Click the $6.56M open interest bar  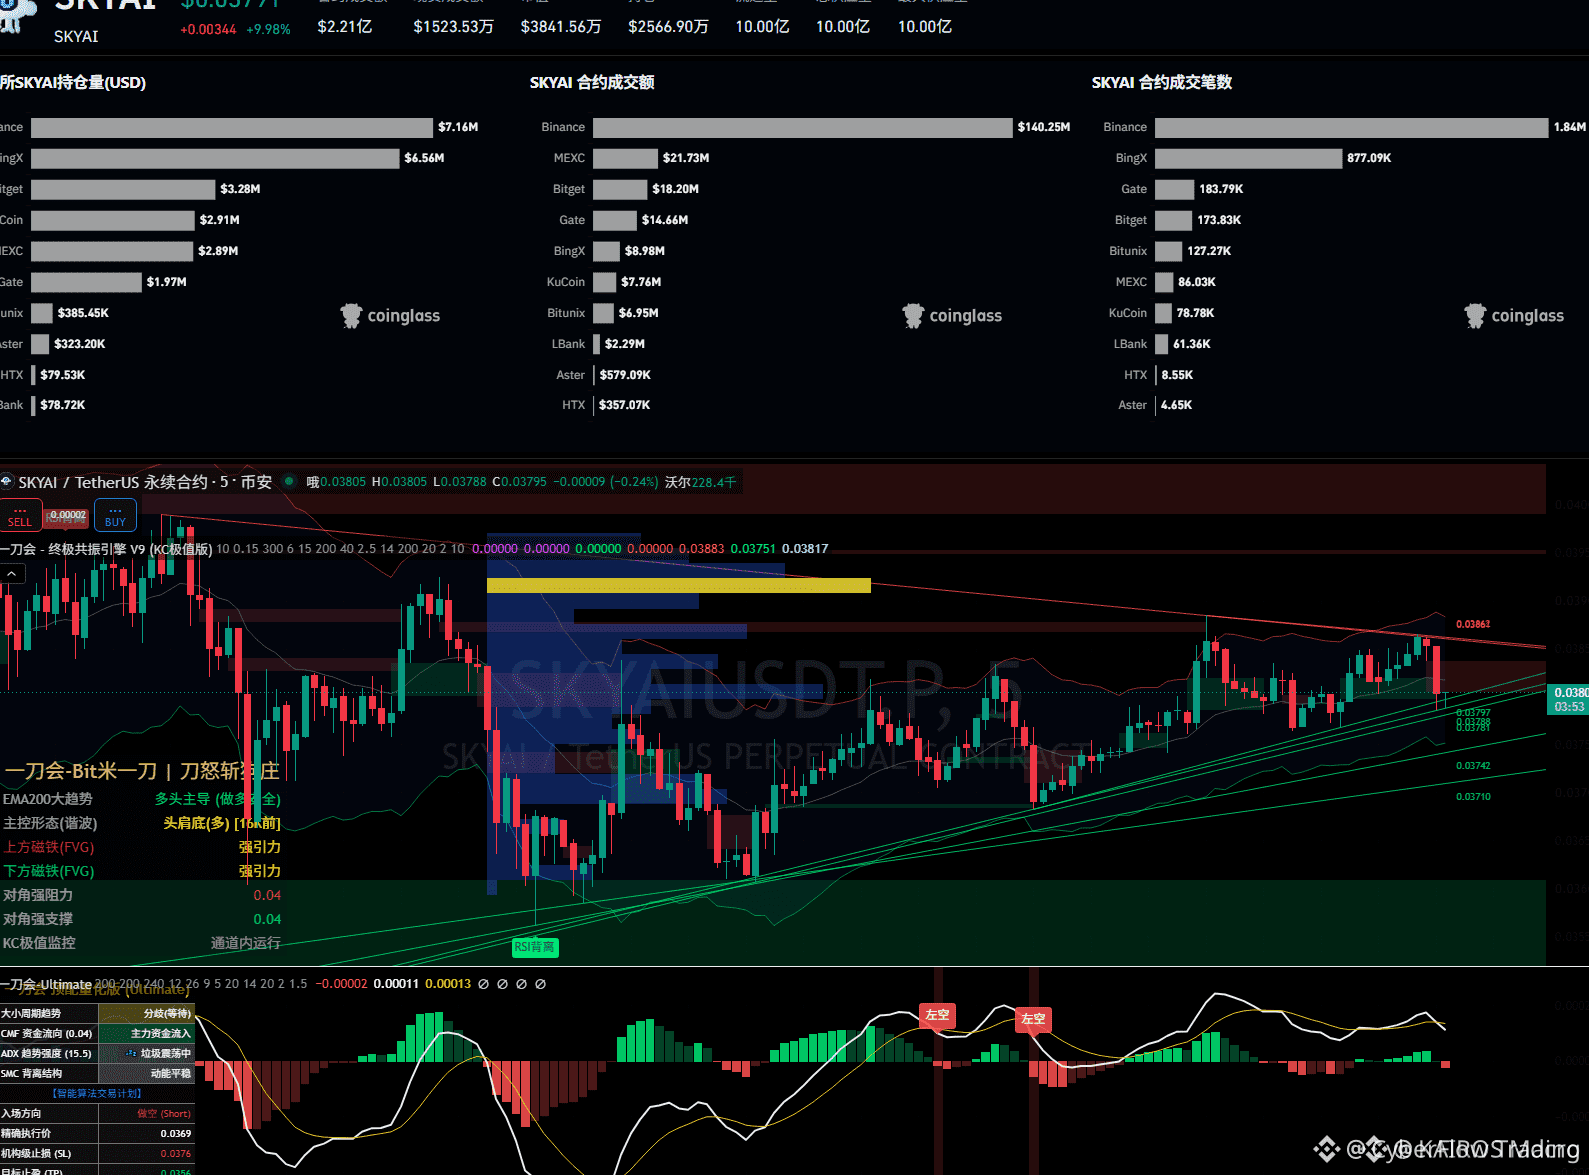(x=215, y=158)
